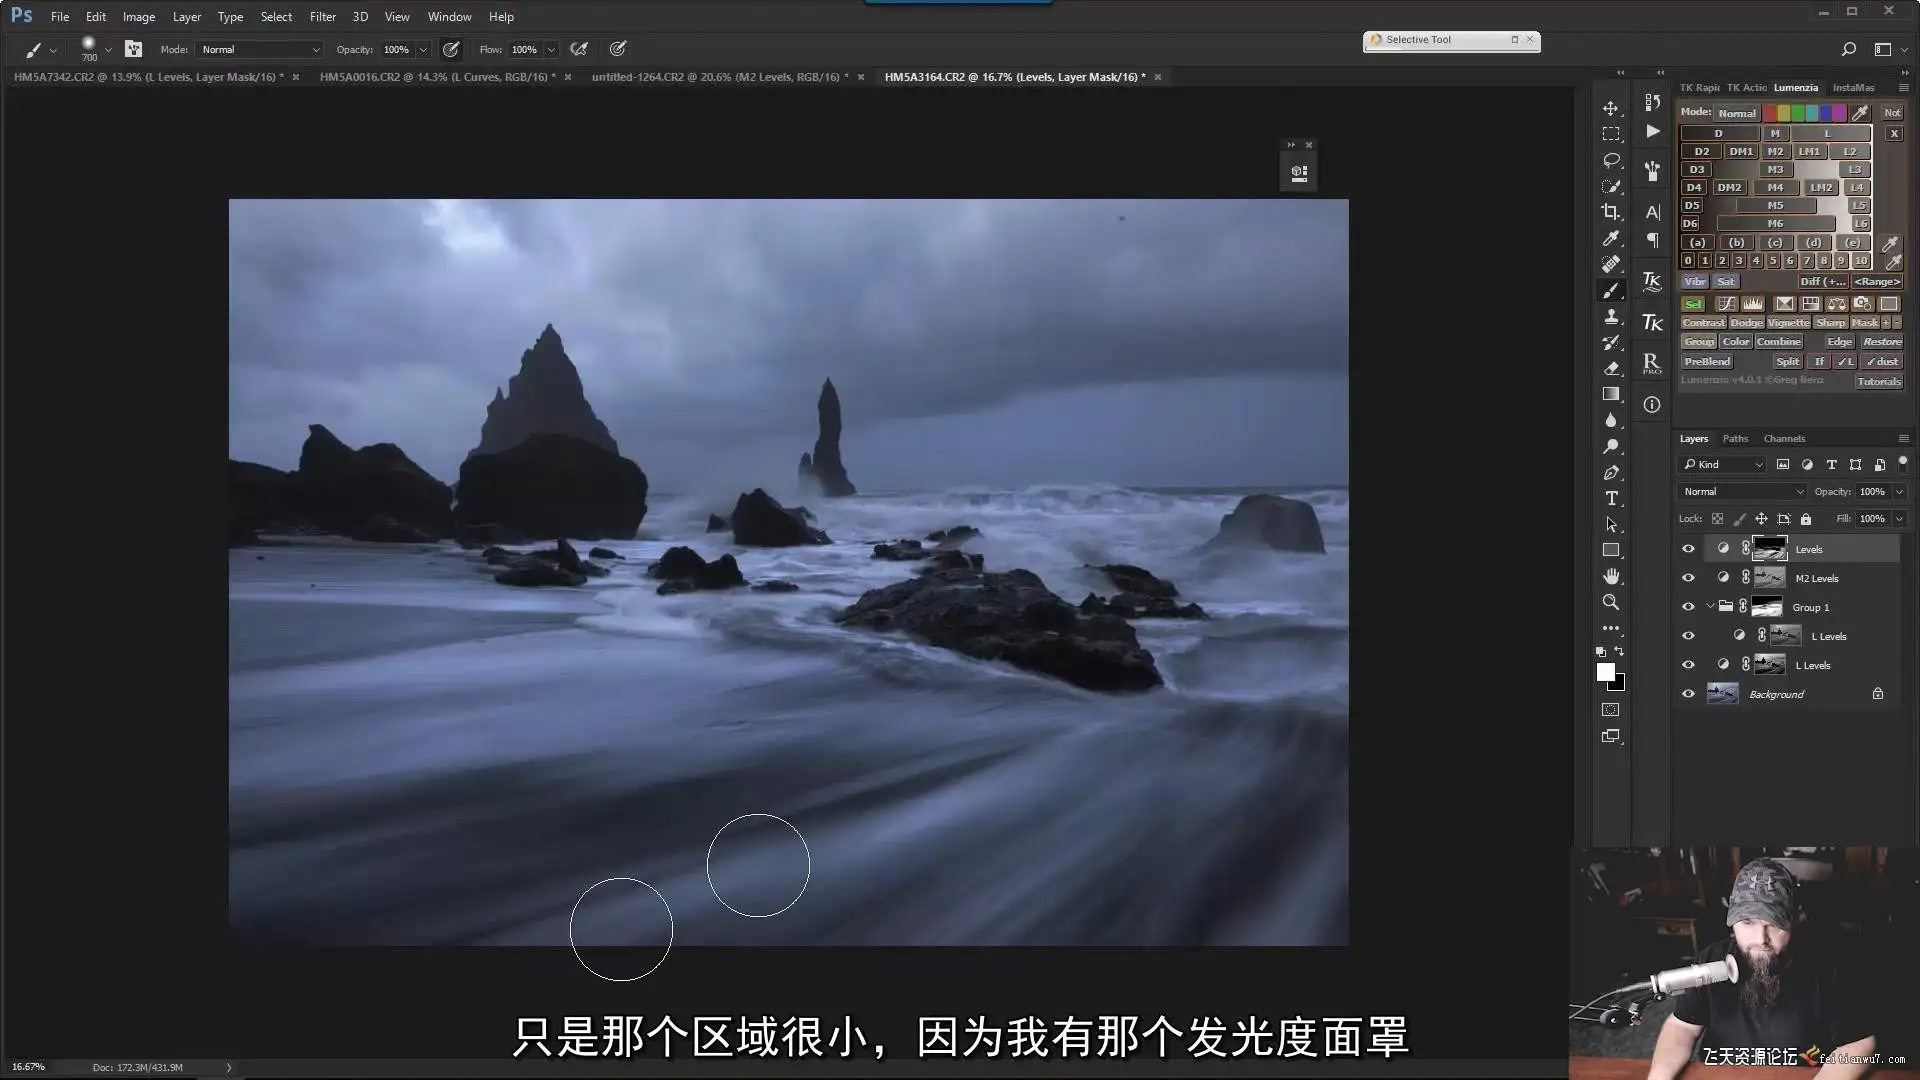Hide the M2 Levels layer
1920x1080 pixels.
pyautogui.click(x=1688, y=578)
